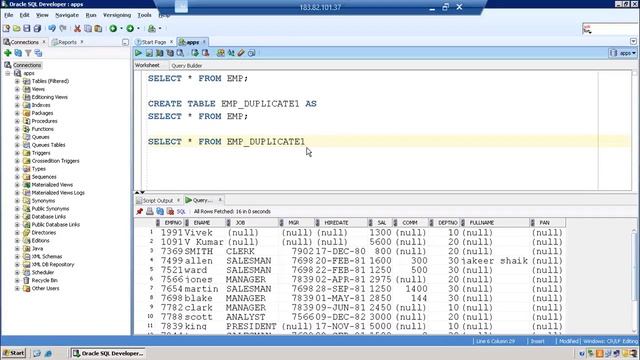The height and width of the screenshot is (360, 640).
Task: Collapse the apps connection node
Action: point(8,73)
